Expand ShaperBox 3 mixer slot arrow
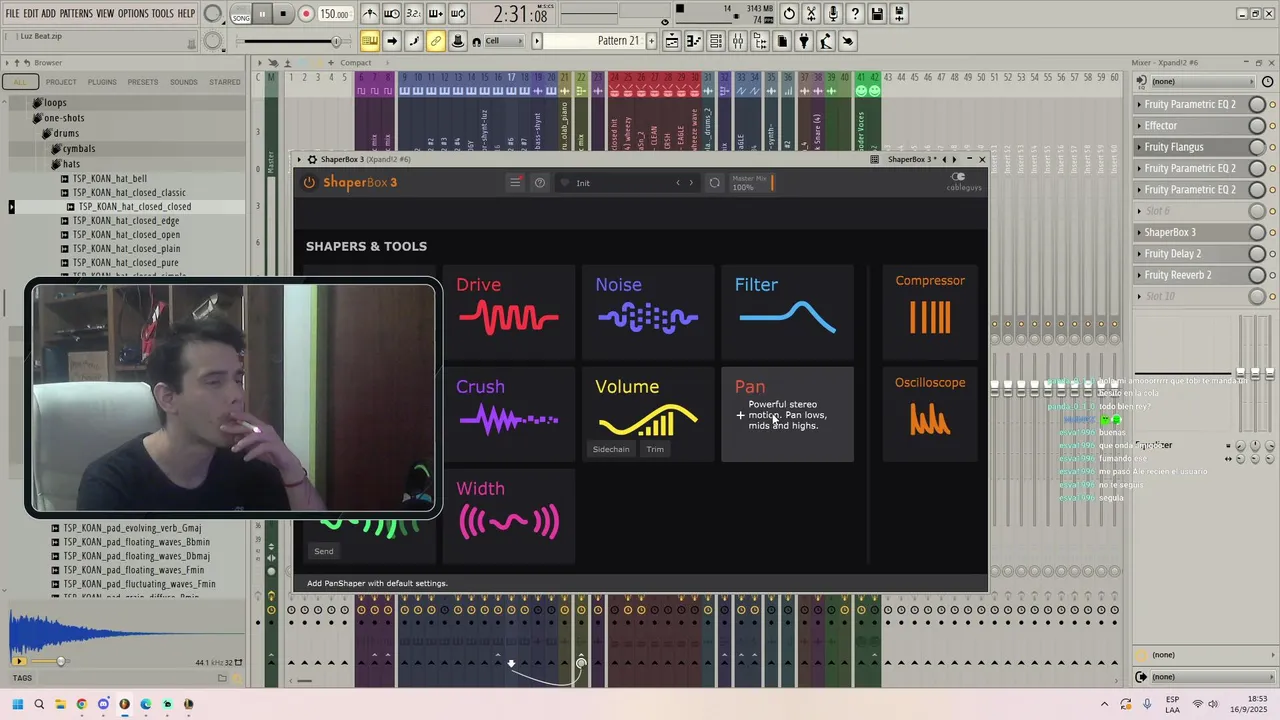1280x720 pixels. (1139, 232)
